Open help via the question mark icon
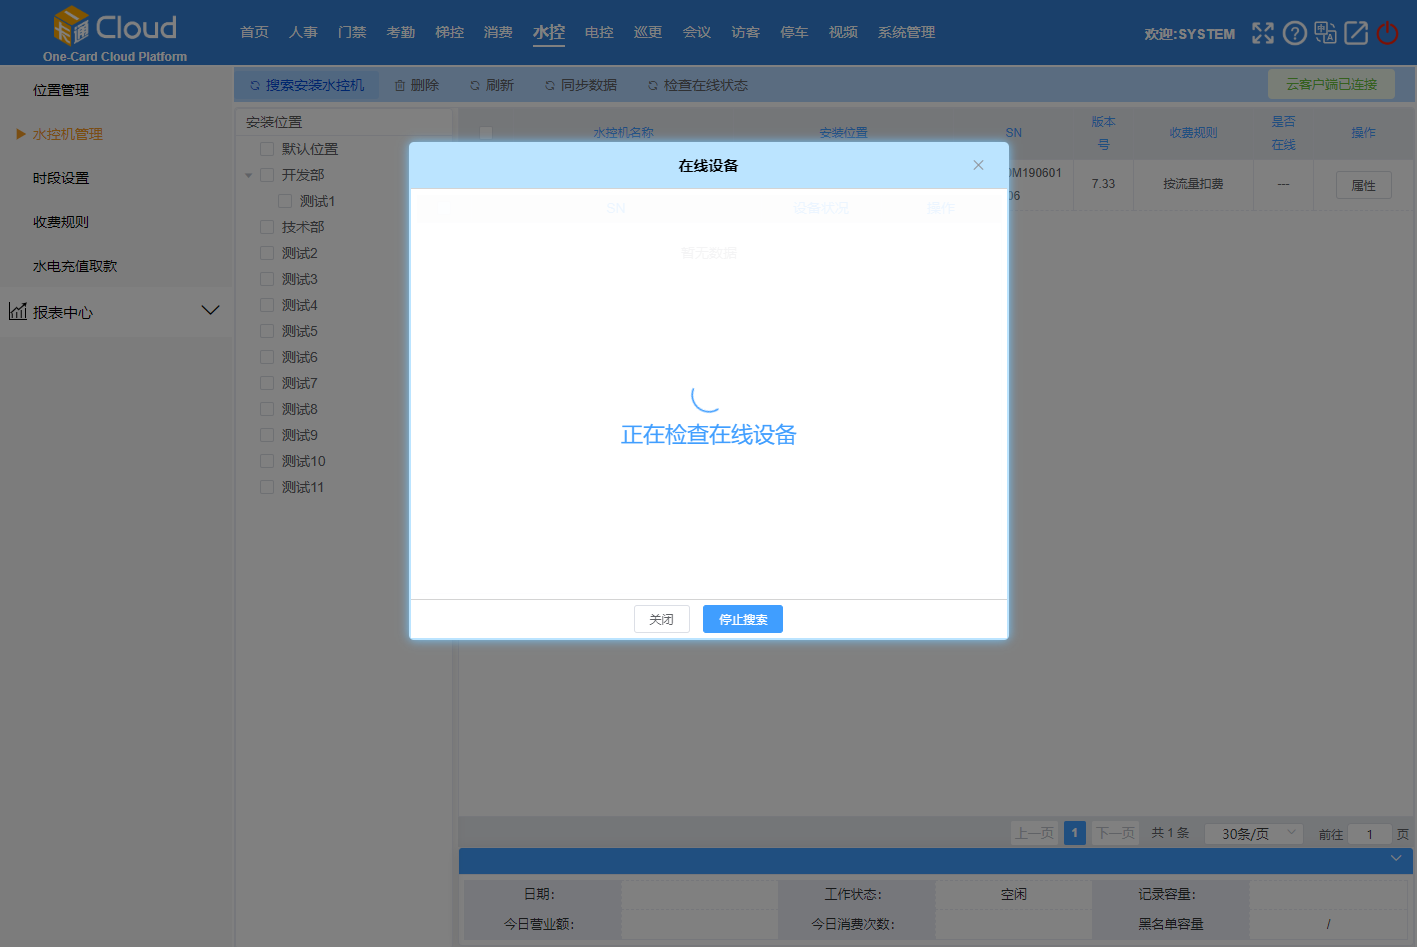This screenshot has width=1417, height=947. click(x=1294, y=33)
